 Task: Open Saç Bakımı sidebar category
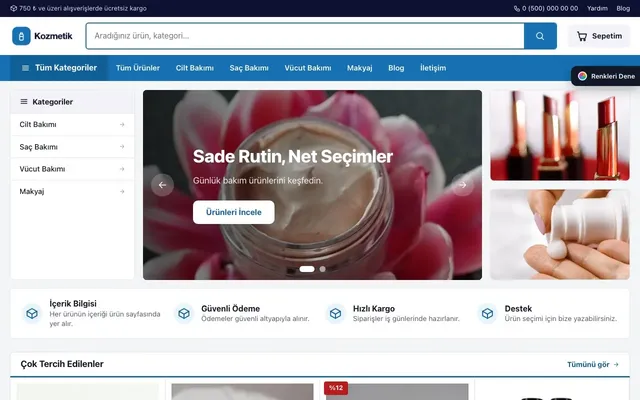(72, 147)
